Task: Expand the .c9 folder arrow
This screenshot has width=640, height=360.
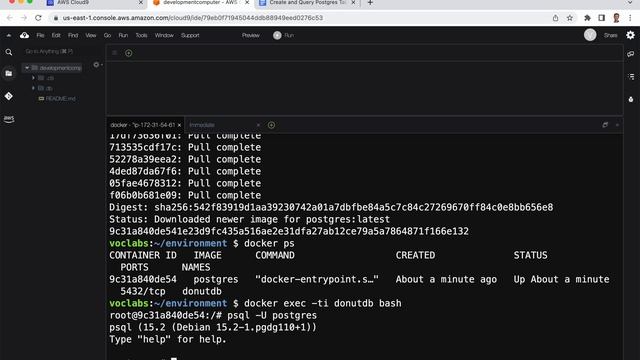Action: [33, 78]
